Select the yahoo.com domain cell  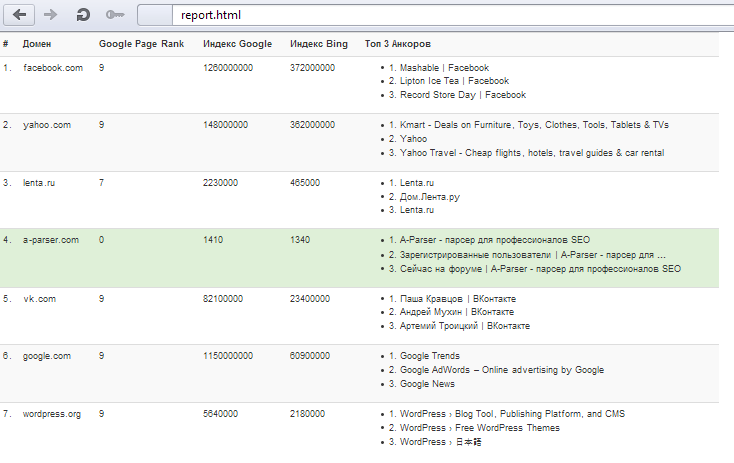pyautogui.click(x=47, y=125)
